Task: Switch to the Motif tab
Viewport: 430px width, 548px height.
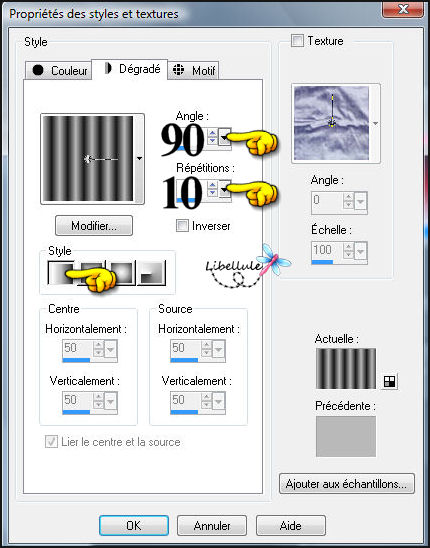Action: [193, 71]
